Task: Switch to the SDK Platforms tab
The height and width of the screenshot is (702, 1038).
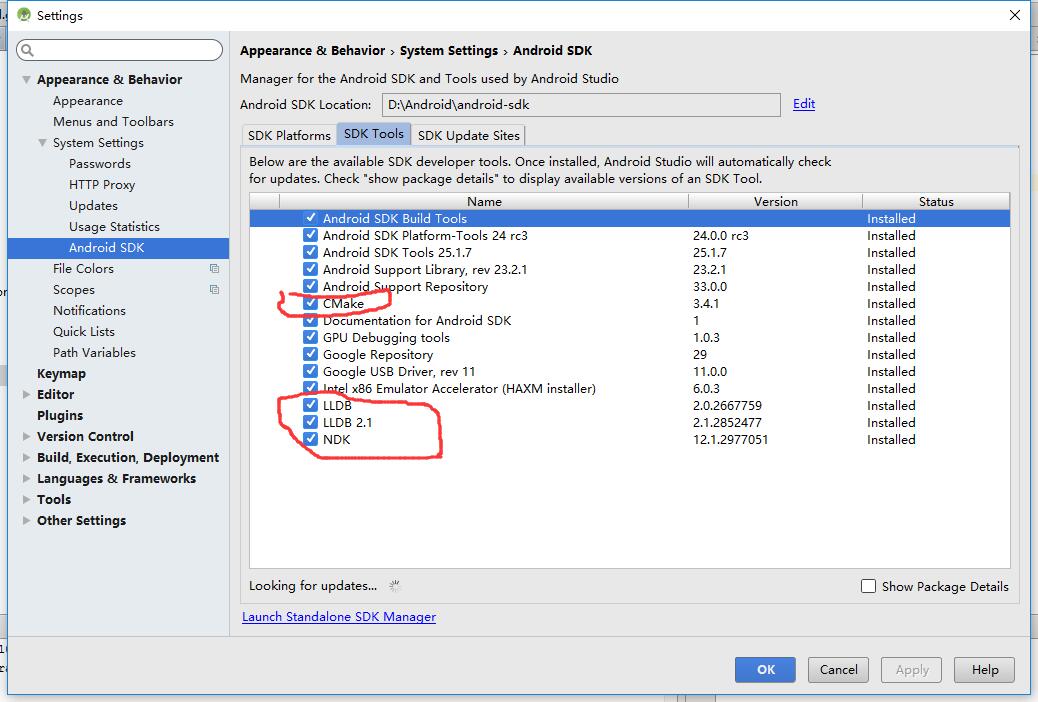Action: coord(289,135)
